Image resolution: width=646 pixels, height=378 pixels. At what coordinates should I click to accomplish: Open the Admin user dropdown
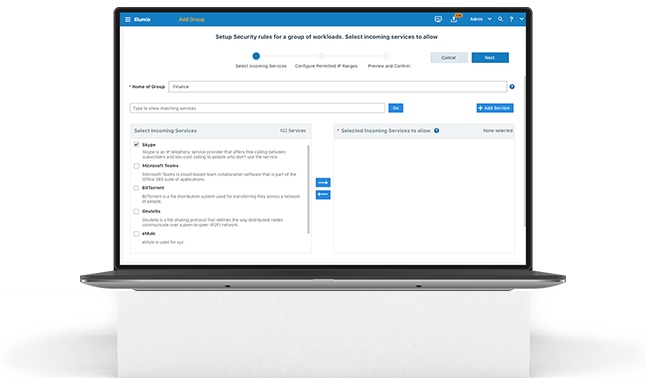(x=481, y=19)
